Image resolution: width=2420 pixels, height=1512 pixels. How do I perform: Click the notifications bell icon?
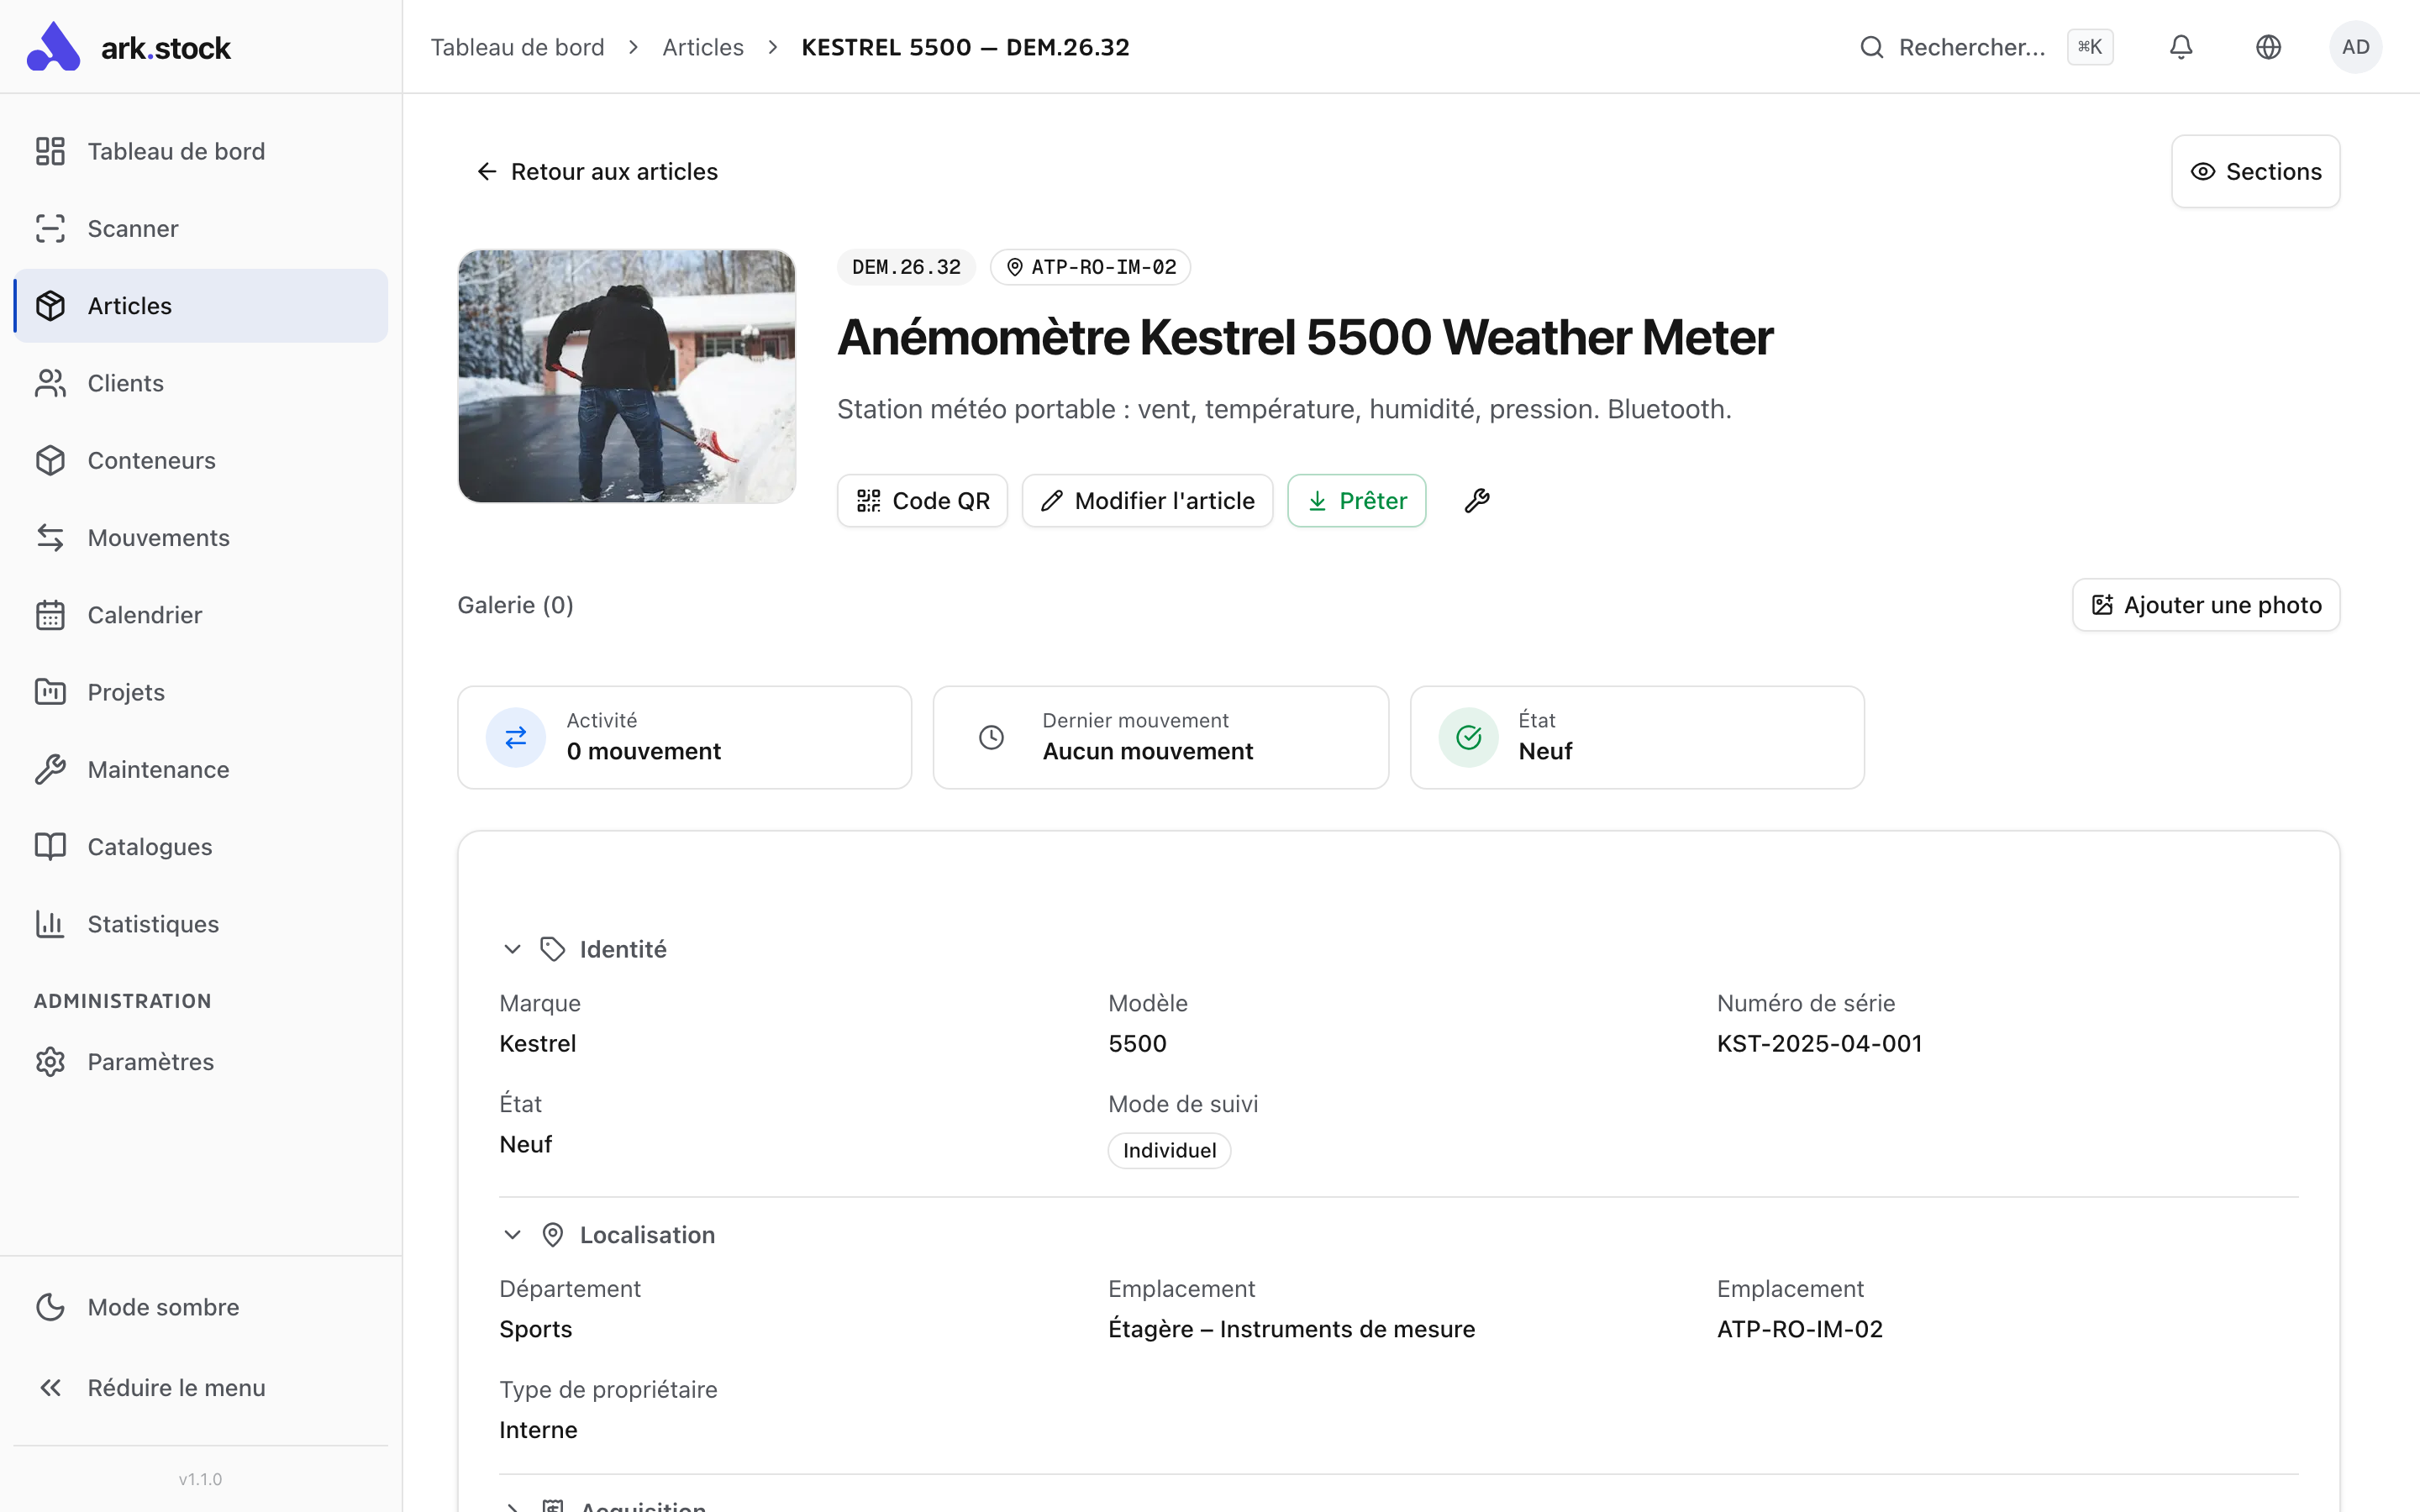pyautogui.click(x=2180, y=47)
